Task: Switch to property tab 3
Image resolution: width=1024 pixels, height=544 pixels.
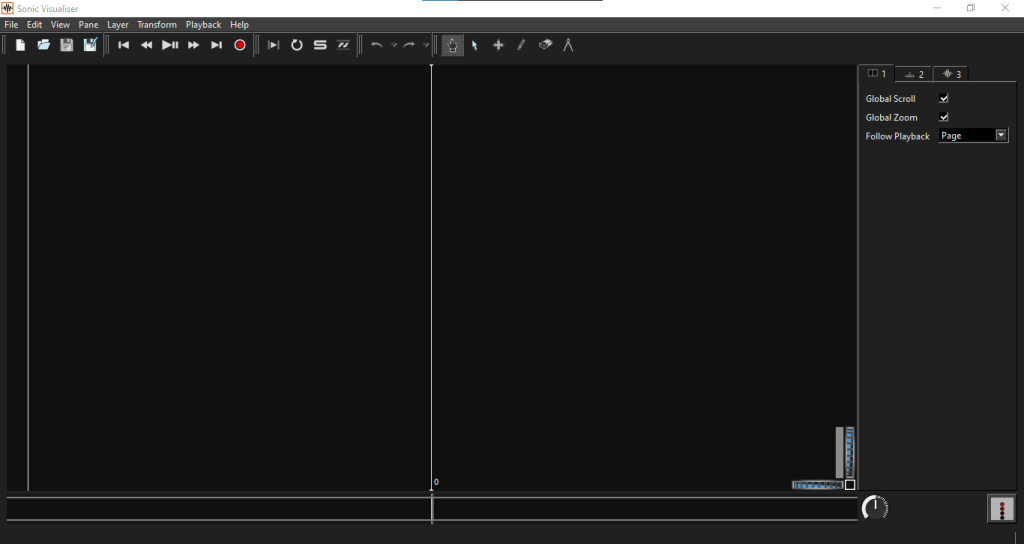Action: click(x=950, y=74)
